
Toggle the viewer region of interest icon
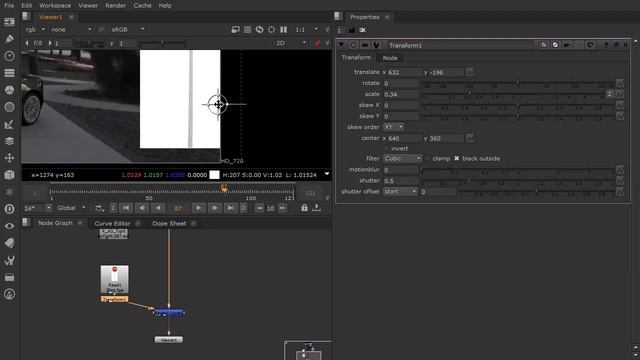(271, 29)
